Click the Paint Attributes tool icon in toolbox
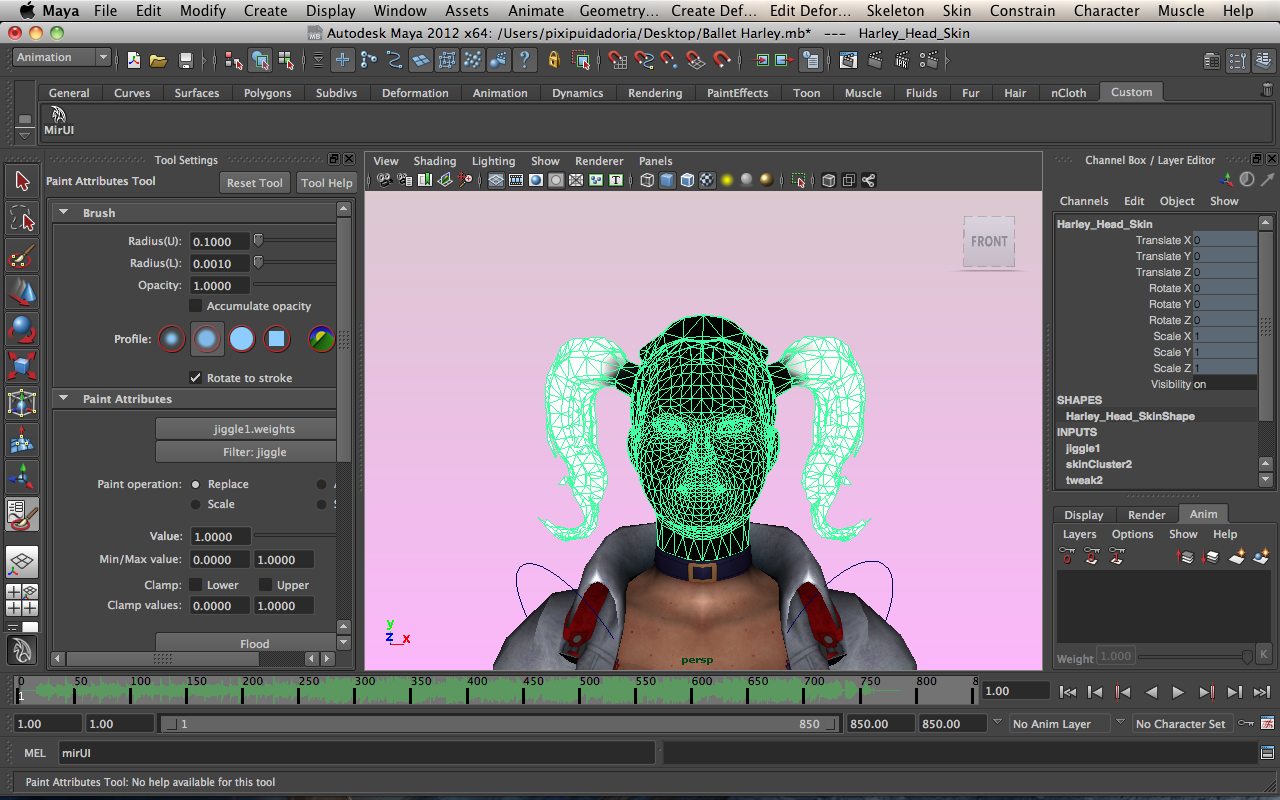This screenshot has height=800, width=1280. tap(22, 514)
